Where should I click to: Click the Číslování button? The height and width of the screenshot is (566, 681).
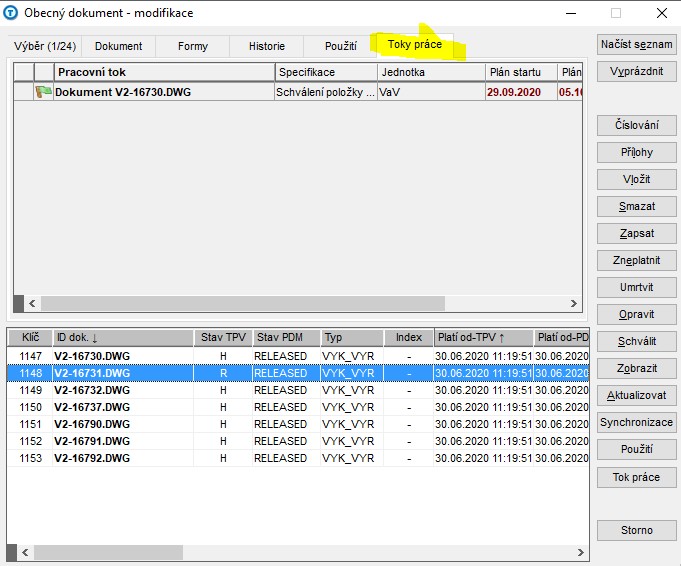pos(636,125)
